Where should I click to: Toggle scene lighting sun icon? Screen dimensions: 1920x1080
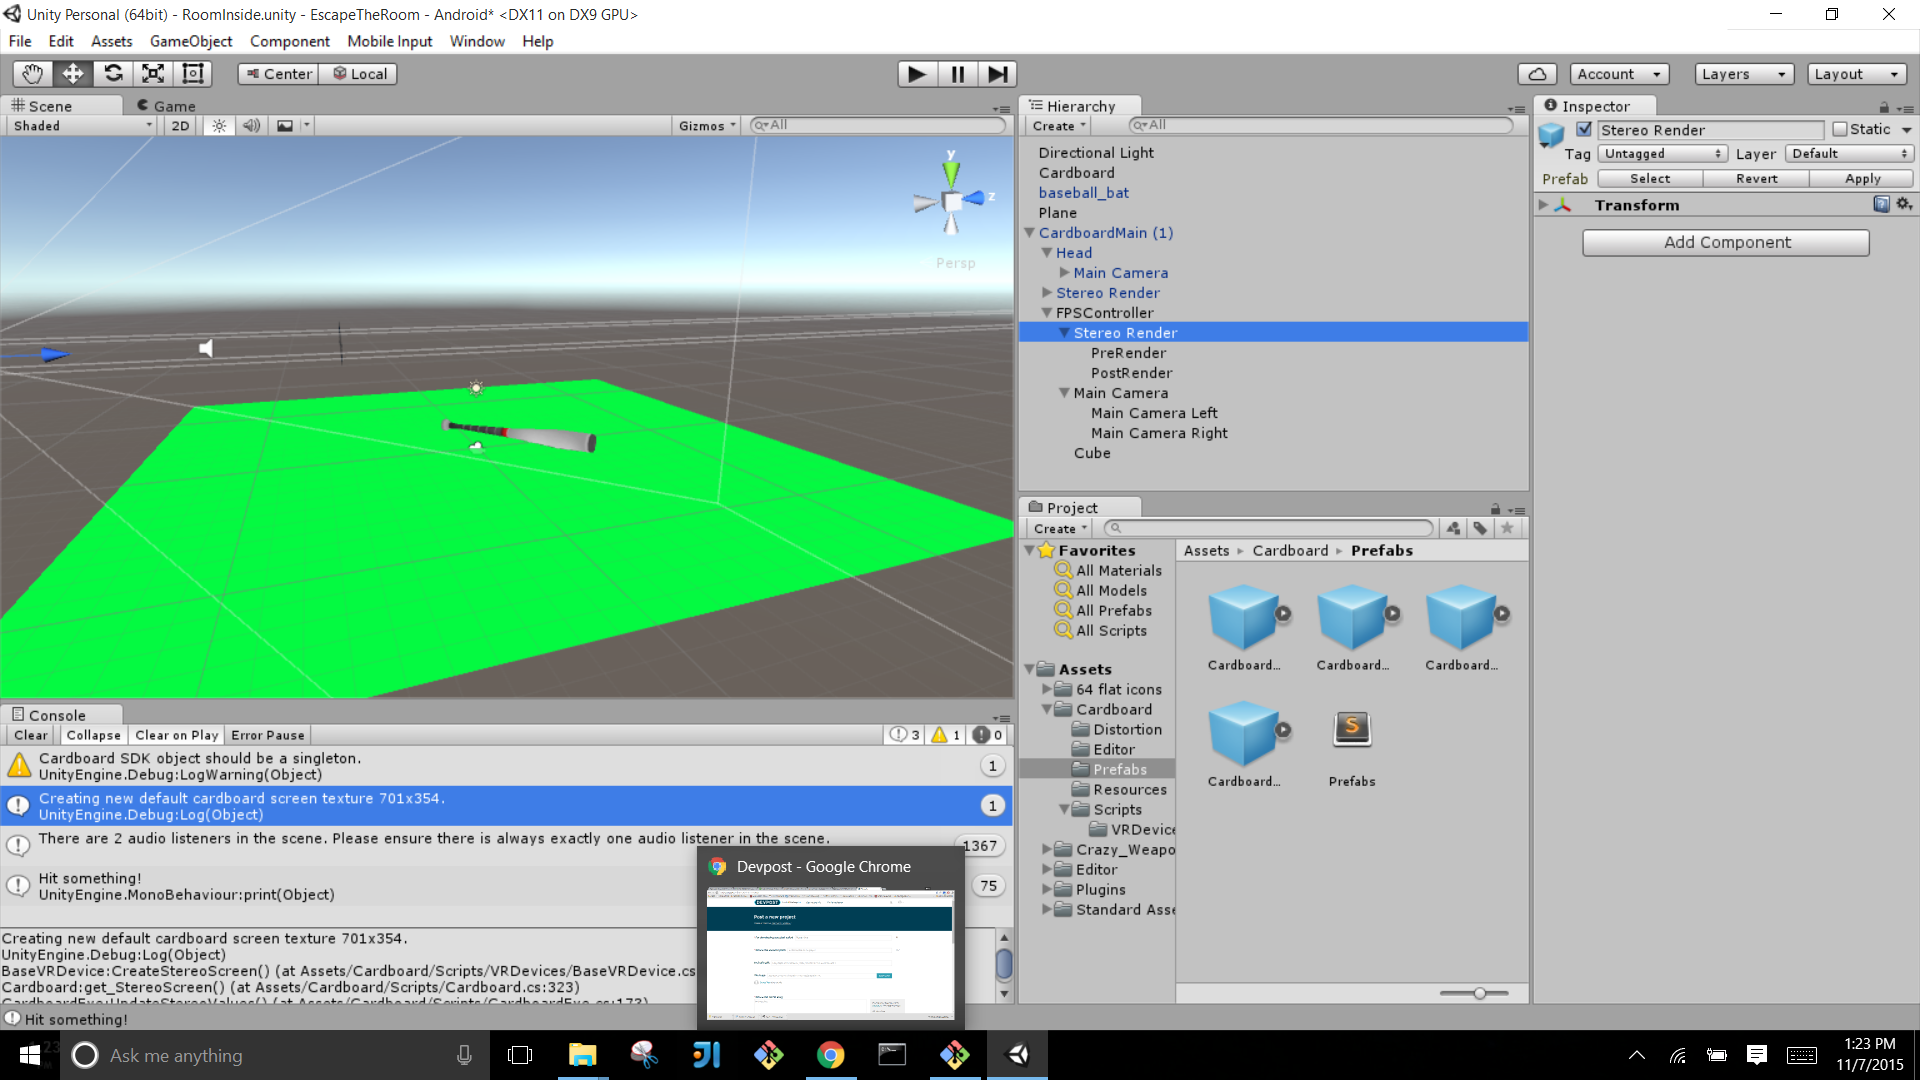point(219,126)
